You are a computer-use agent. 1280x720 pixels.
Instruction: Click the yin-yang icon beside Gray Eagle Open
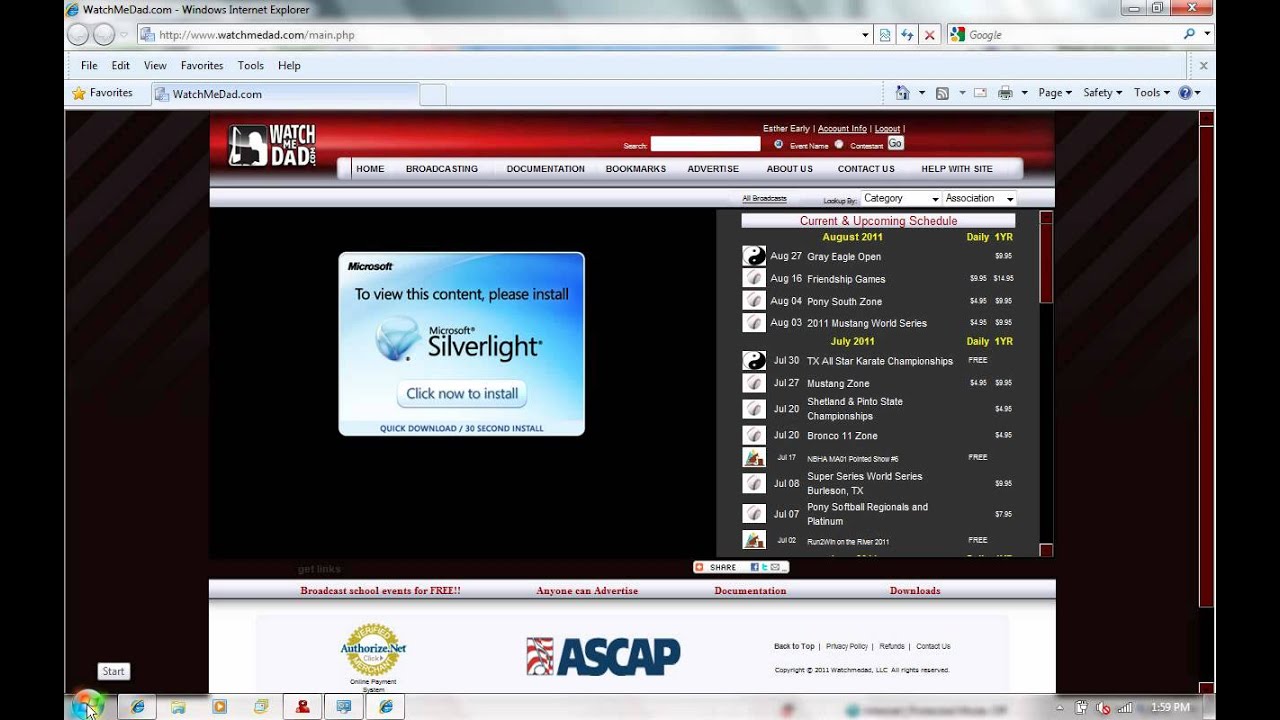(x=754, y=256)
